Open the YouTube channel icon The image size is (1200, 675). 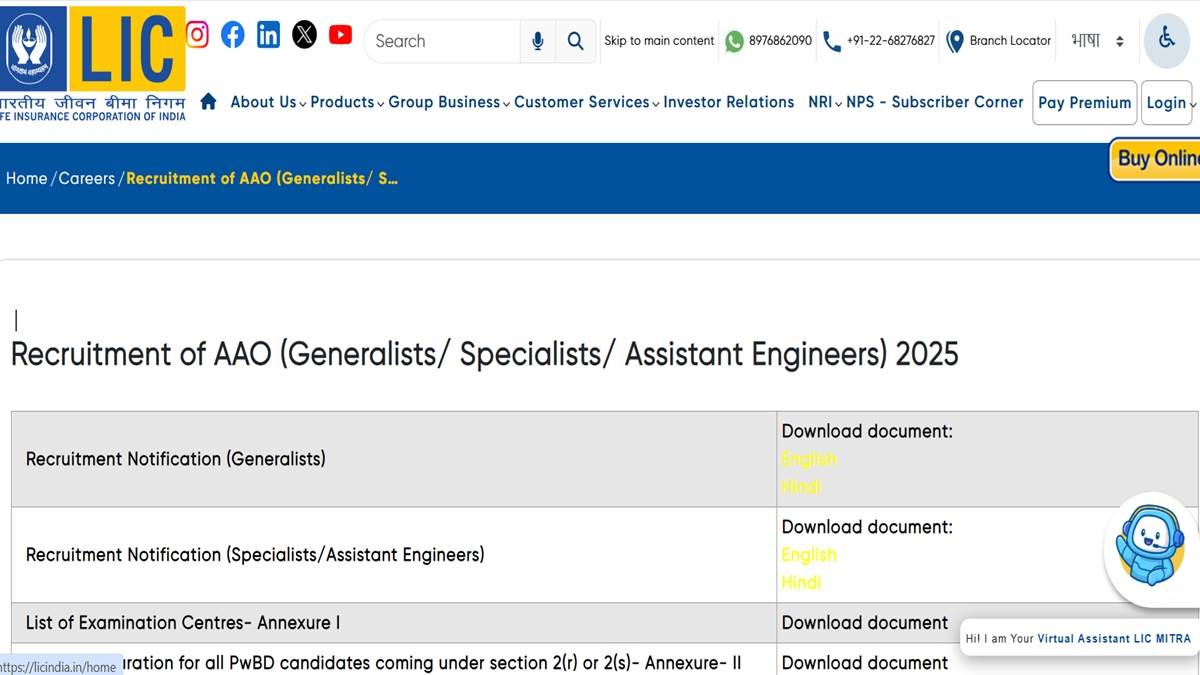pos(340,35)
